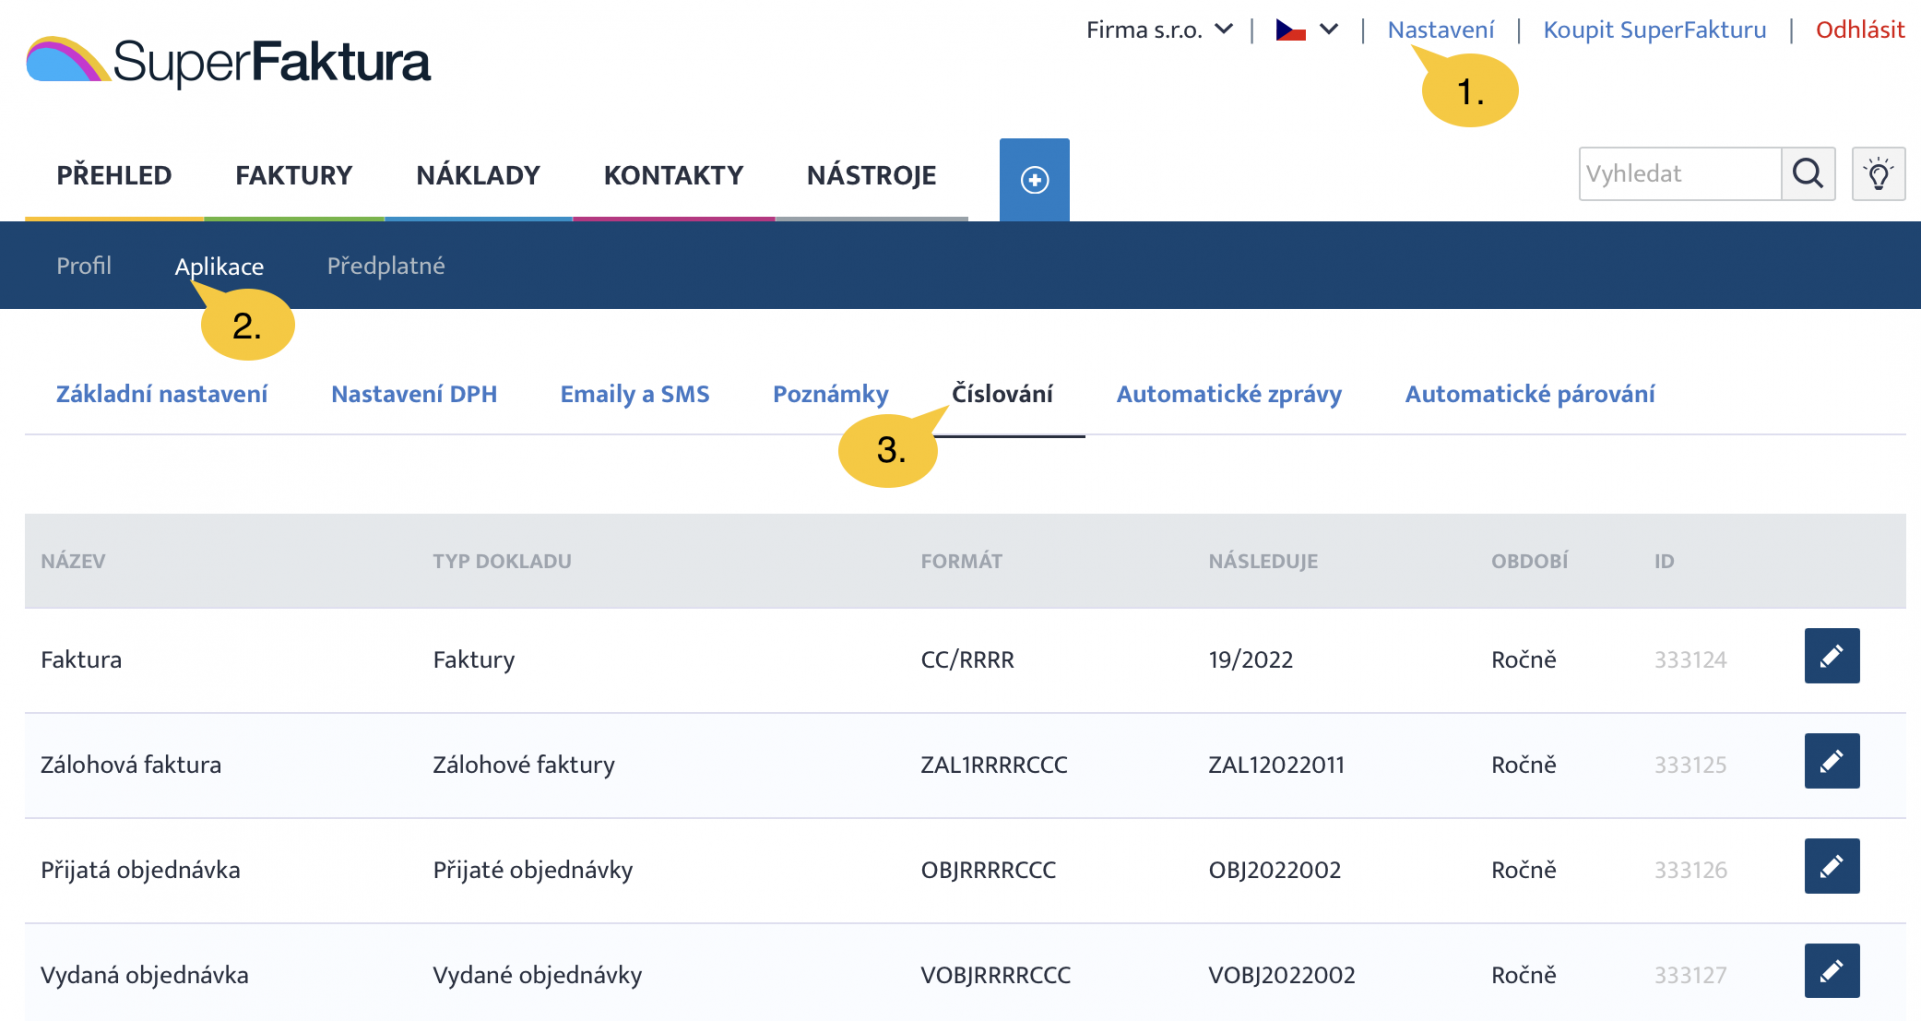Open edit for Přijatá objednávka row
Image resolution: width=1921 pixels, height=1021 pixels.
1831,866
